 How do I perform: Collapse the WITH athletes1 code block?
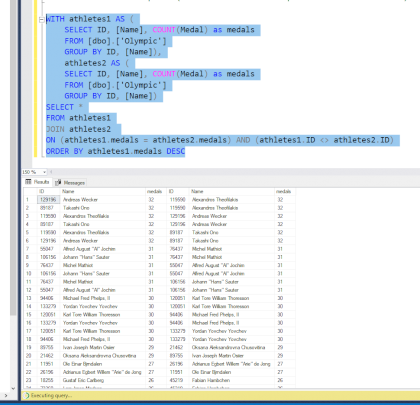41,20
